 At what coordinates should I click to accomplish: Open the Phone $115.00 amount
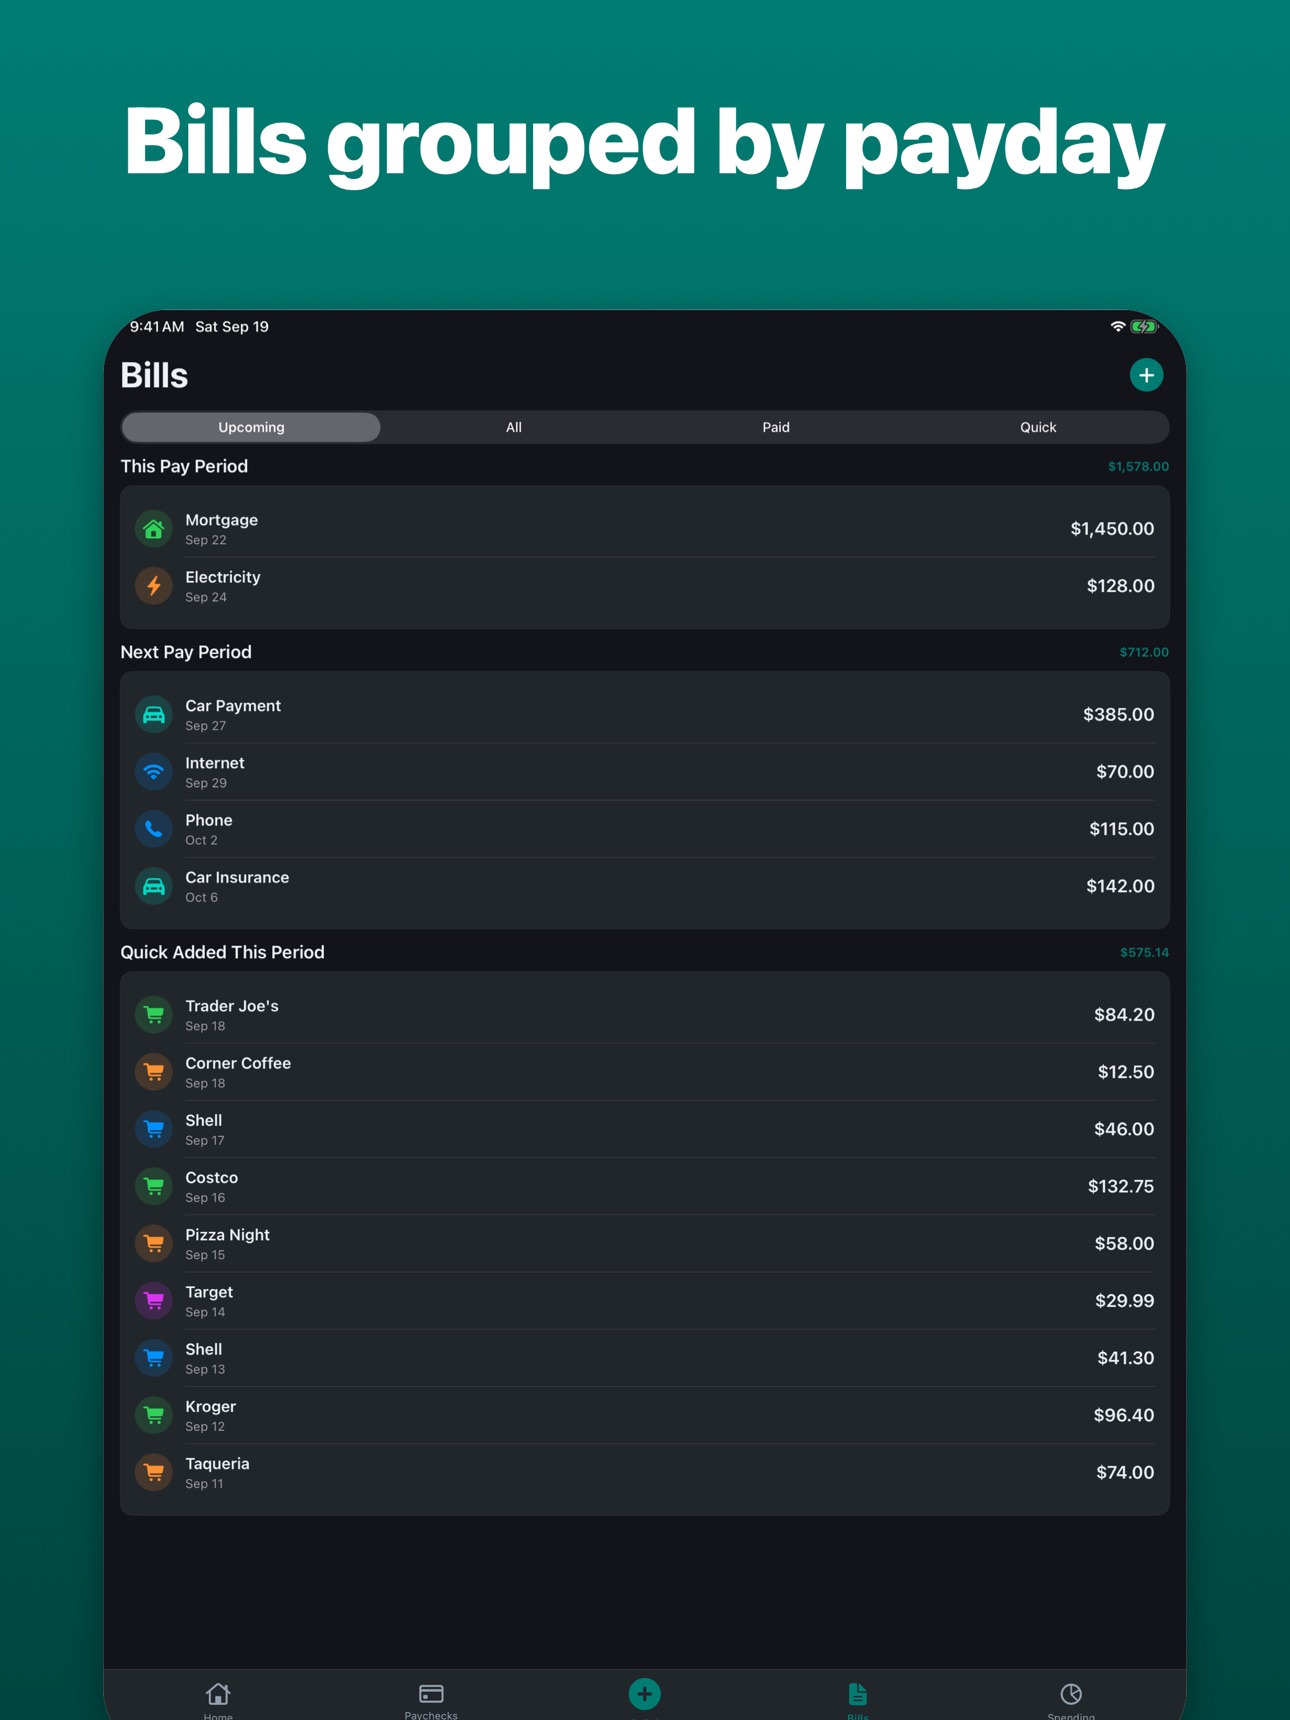1121,829
